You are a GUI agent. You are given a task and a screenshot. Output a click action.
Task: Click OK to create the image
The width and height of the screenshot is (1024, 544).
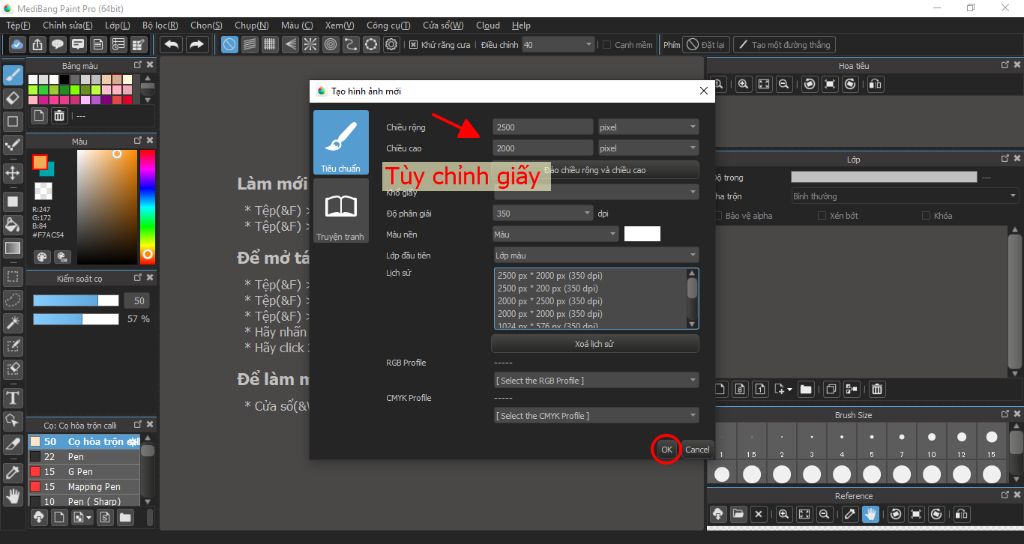pyautogui.click(x=666, y=449)
